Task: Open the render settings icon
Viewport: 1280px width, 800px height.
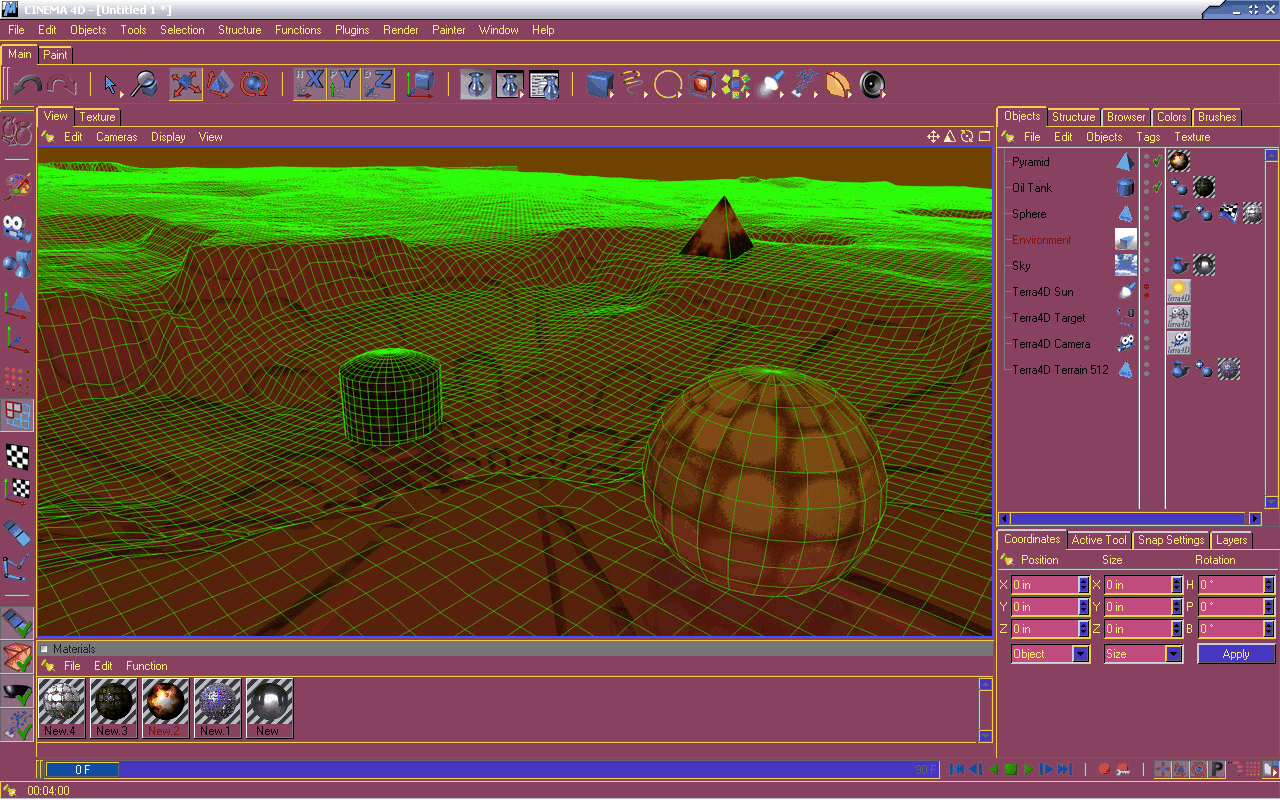Action: [x=544, y=85]
